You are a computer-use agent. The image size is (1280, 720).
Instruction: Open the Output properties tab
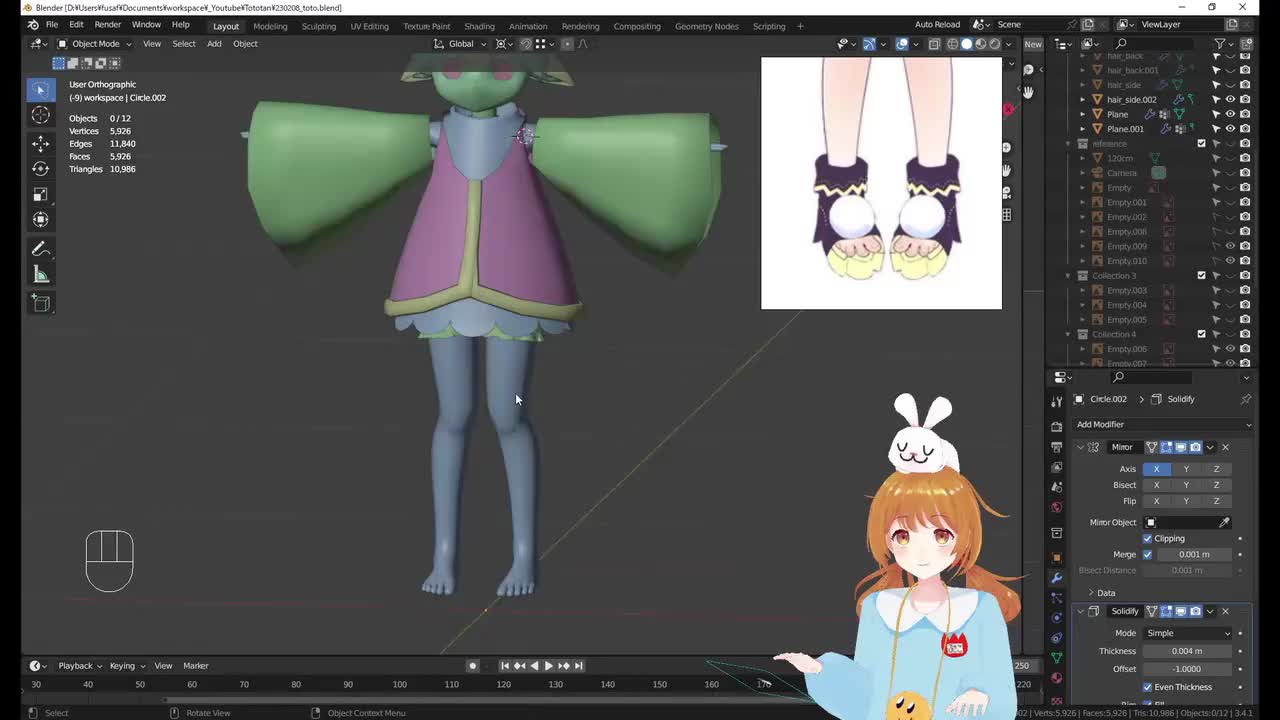tap(1056, 446)
